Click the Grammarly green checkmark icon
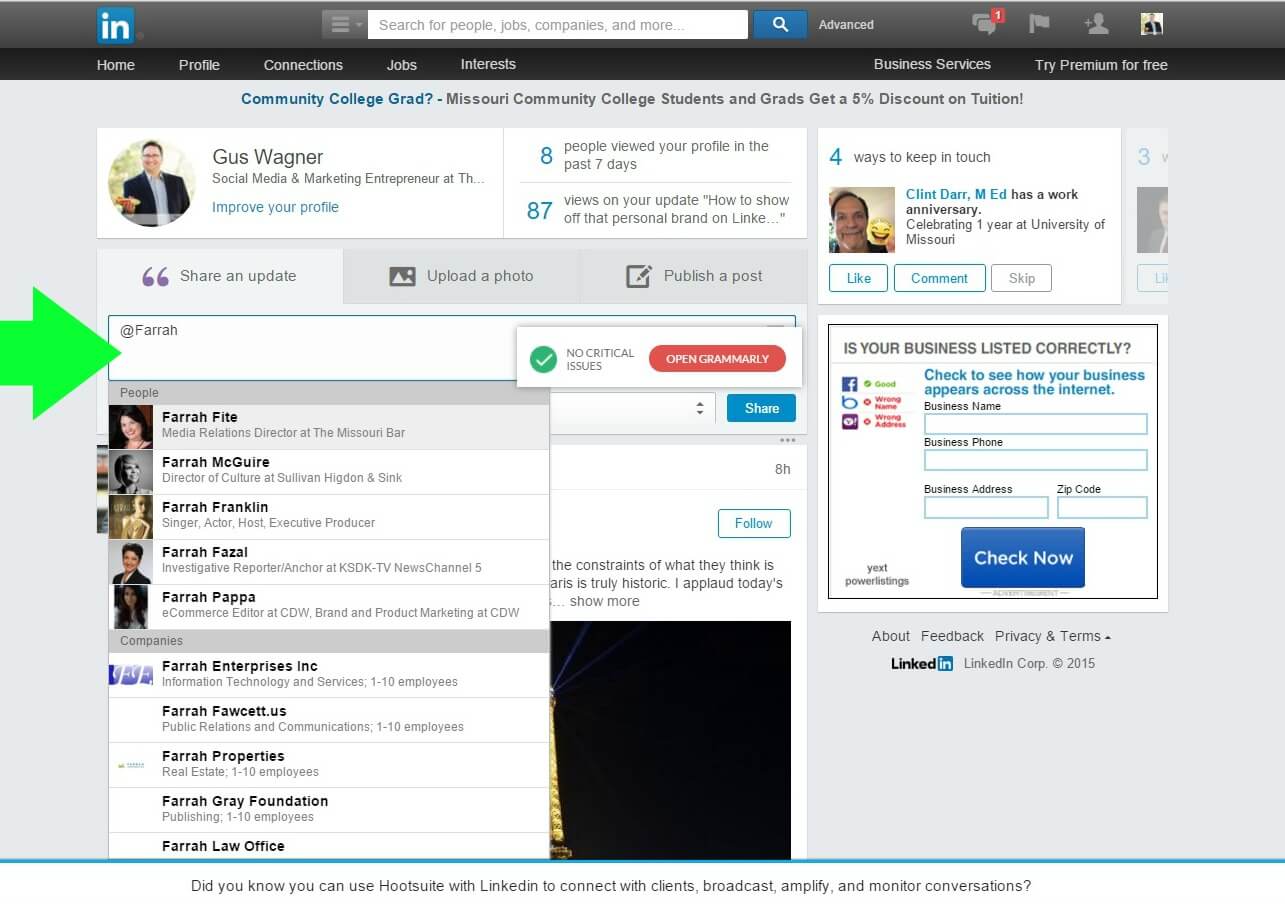Image resolution: width=1285 pixels, height=905 pixels. [543, 359]
